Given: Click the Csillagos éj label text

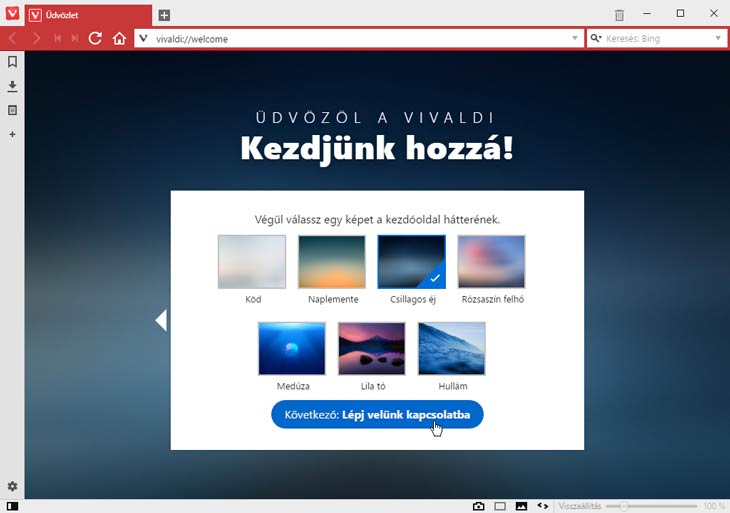Looking at the screenshot, I should coord(413,299).
